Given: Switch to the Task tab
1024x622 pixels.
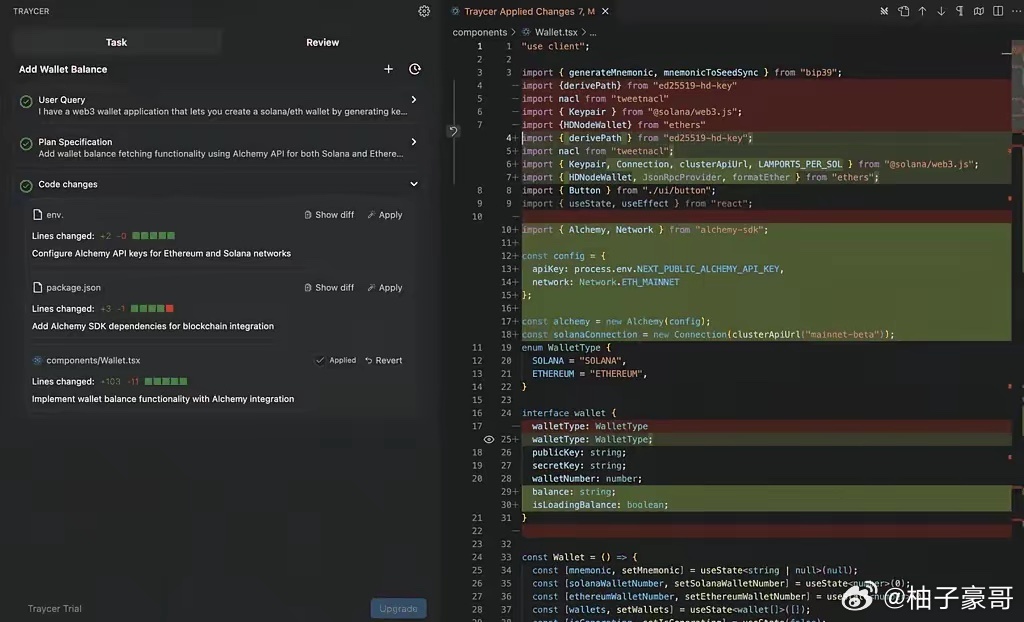Looking at the screenshot, I should [116, 42].
